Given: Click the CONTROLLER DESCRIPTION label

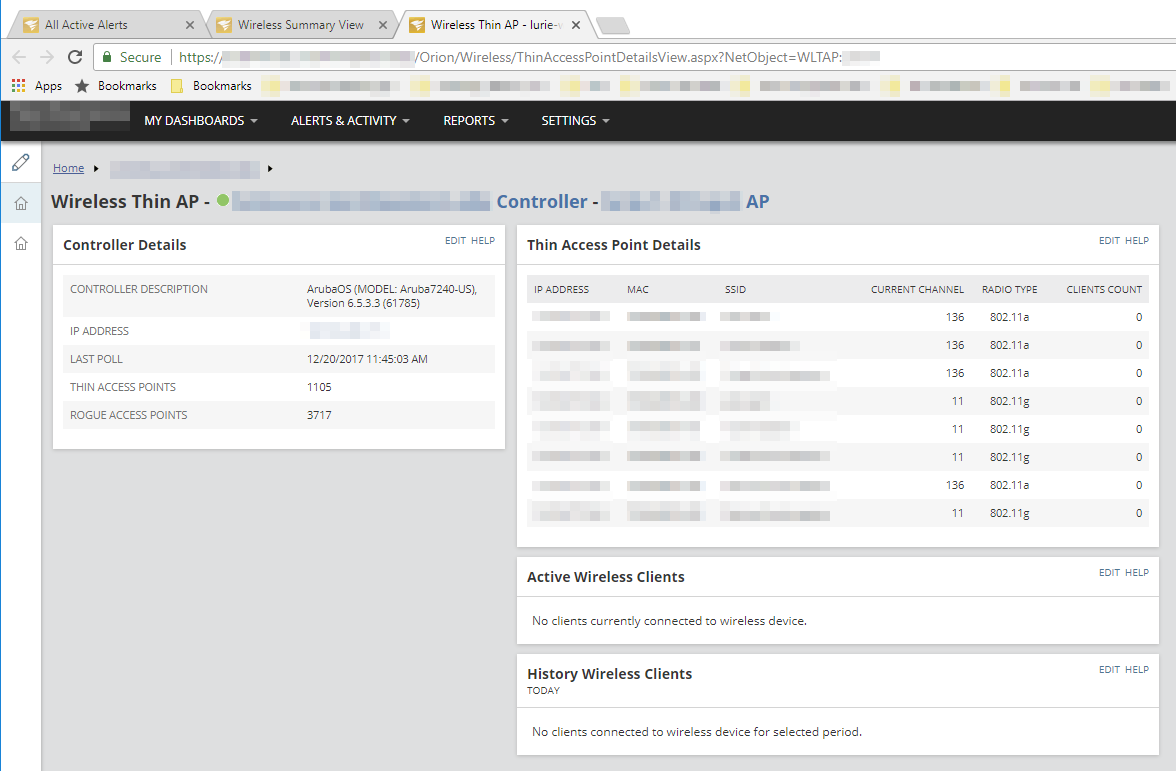Looking at the screenshot, I should (139, 289).
